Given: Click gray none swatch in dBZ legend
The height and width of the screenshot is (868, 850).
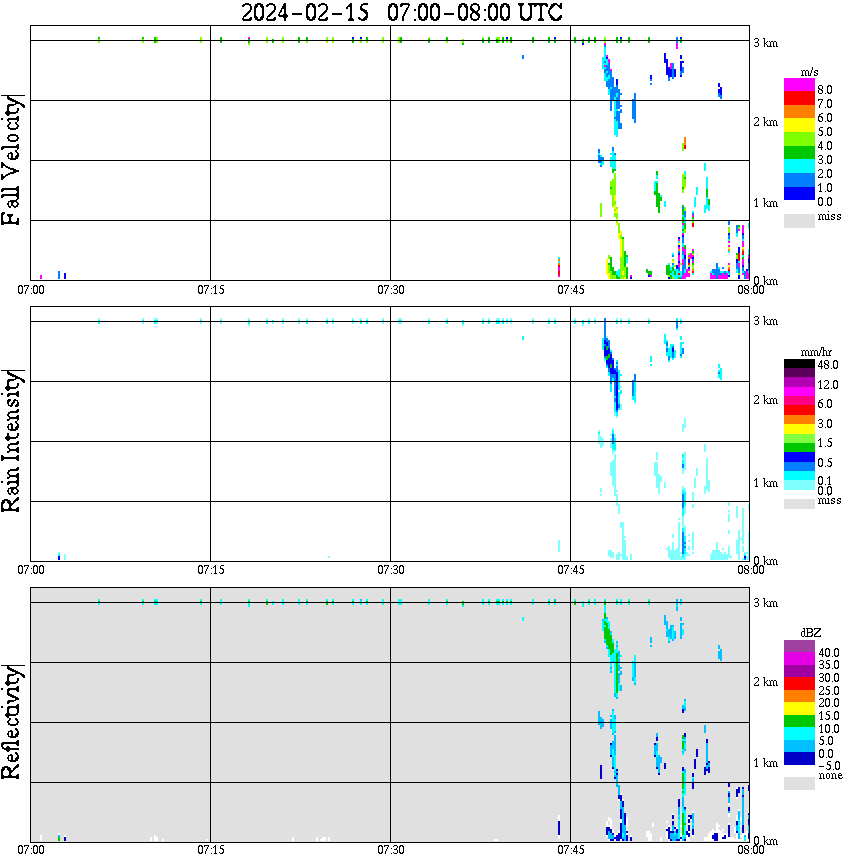Looking at the screenshot, I should click(x=799, y=783).
